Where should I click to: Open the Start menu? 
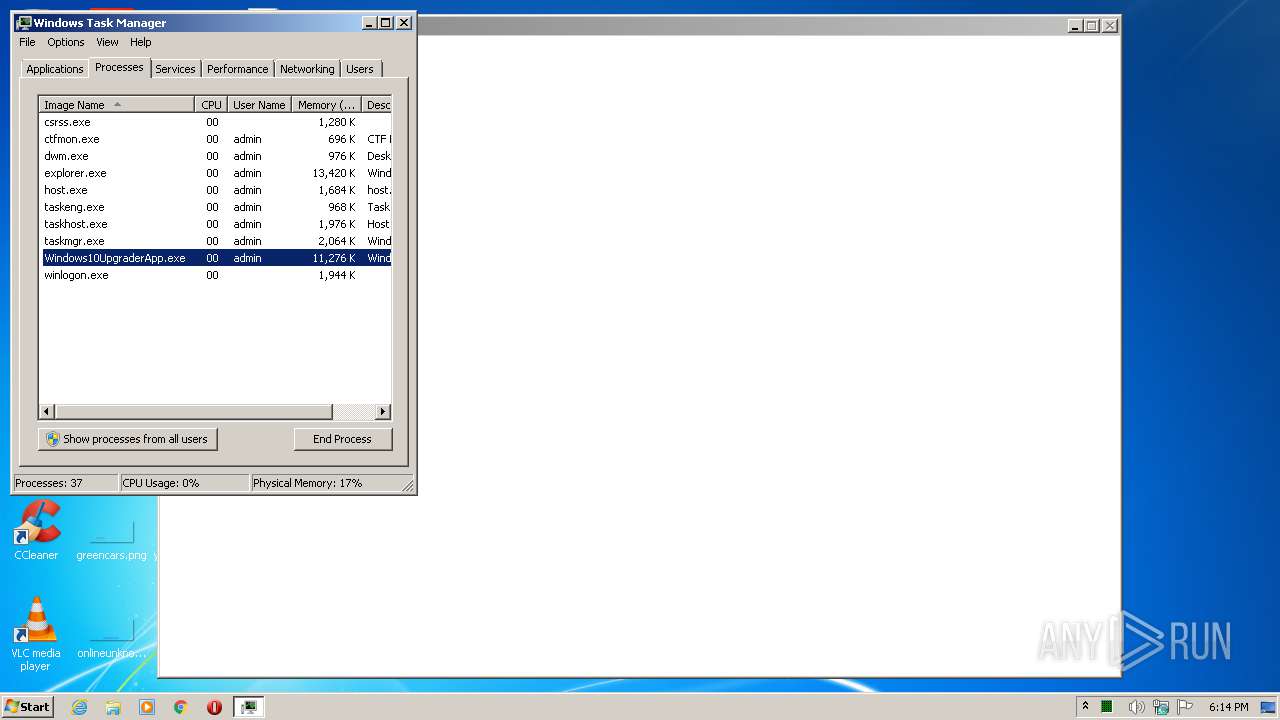28,707
